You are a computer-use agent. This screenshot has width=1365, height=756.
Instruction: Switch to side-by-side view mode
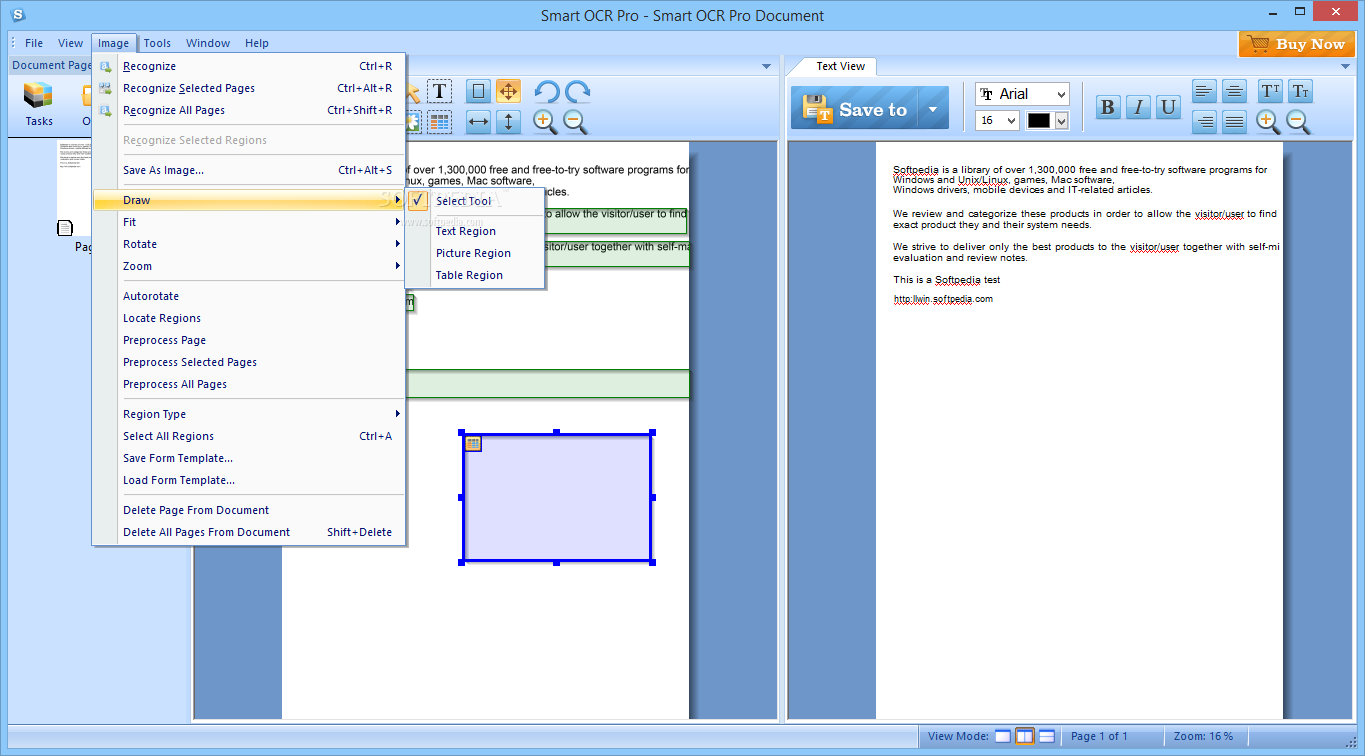[x=1025, y=737]
